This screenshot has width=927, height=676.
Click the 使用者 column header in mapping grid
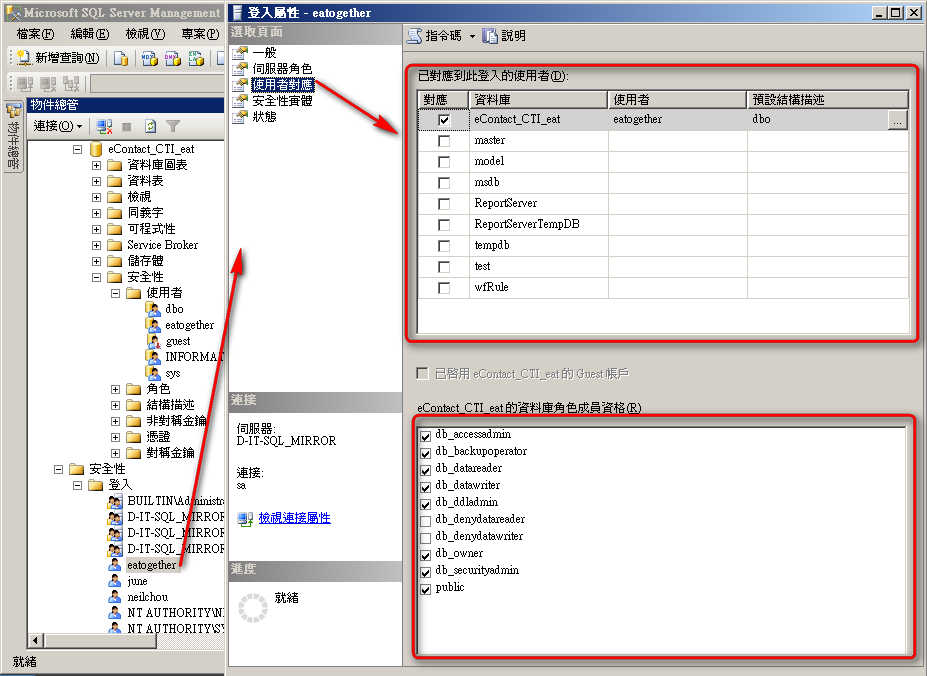[x=678, y=99]
